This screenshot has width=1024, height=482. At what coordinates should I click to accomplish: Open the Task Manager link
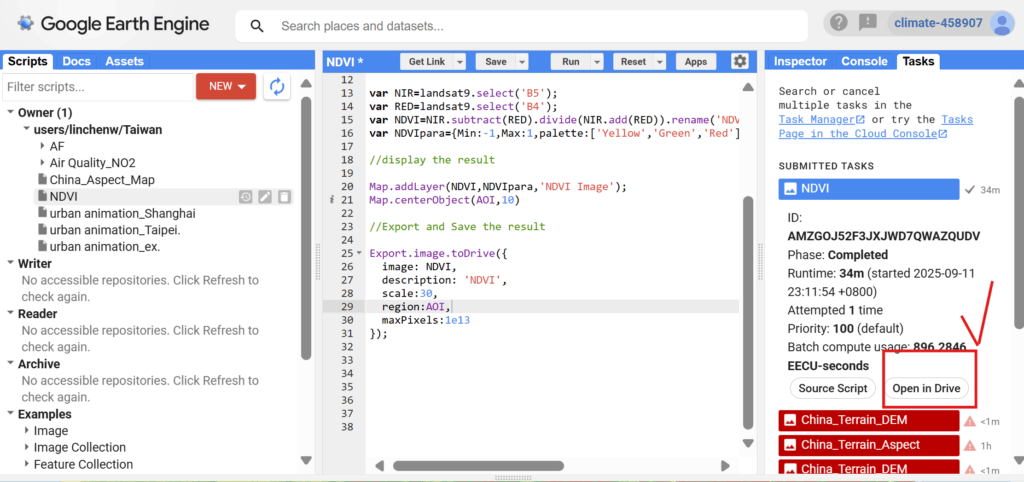click(822, 120)
